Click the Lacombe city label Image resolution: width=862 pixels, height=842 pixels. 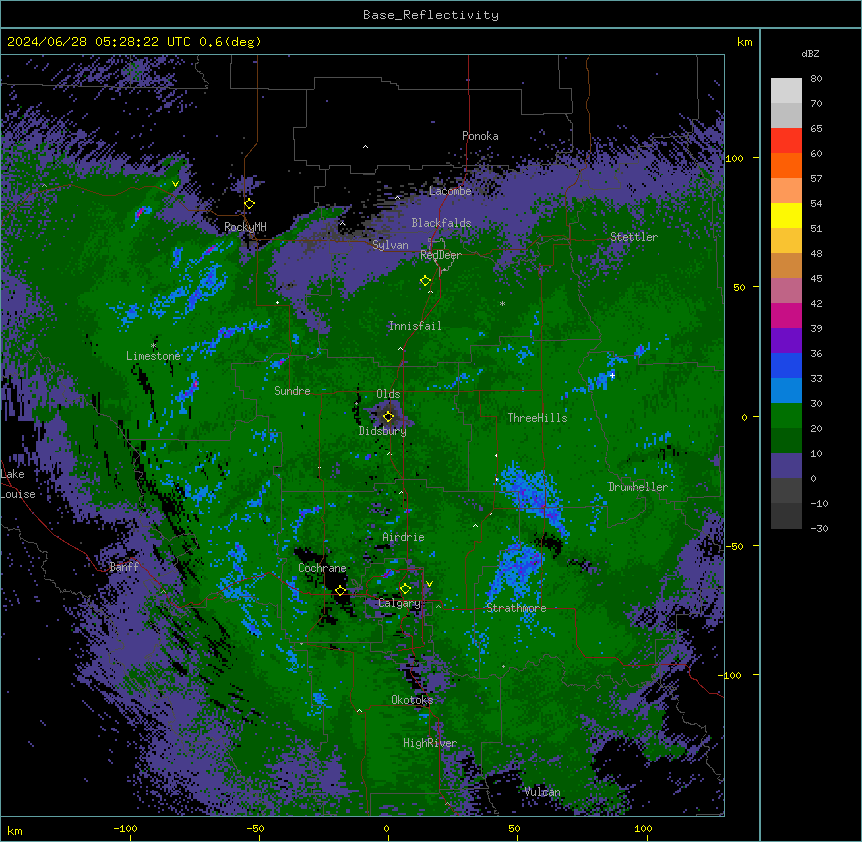pos(450,191)
